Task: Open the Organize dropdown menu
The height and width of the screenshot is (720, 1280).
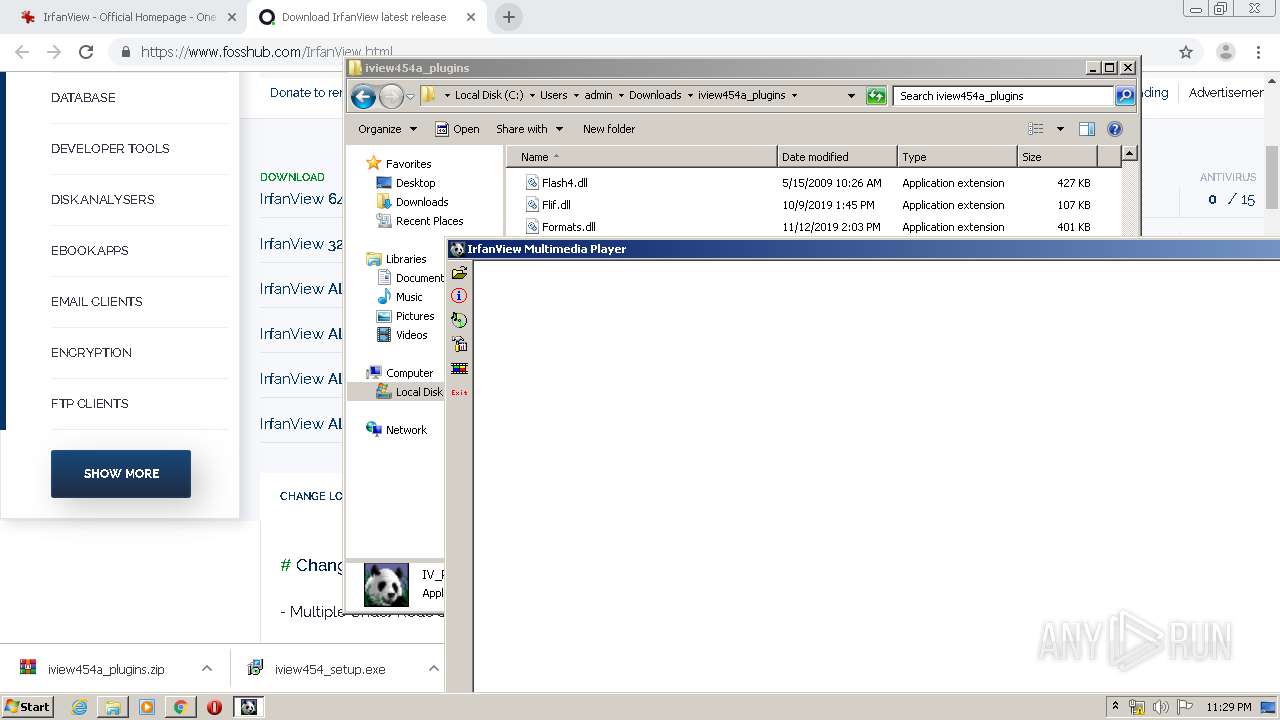Action: pos(387,129)
